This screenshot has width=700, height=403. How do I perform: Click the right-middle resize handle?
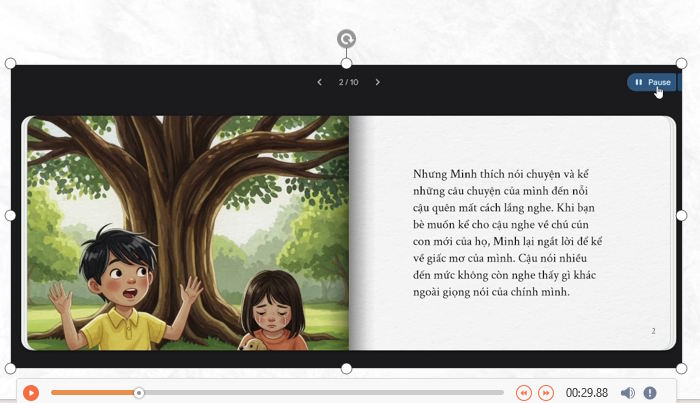(681, 216)
